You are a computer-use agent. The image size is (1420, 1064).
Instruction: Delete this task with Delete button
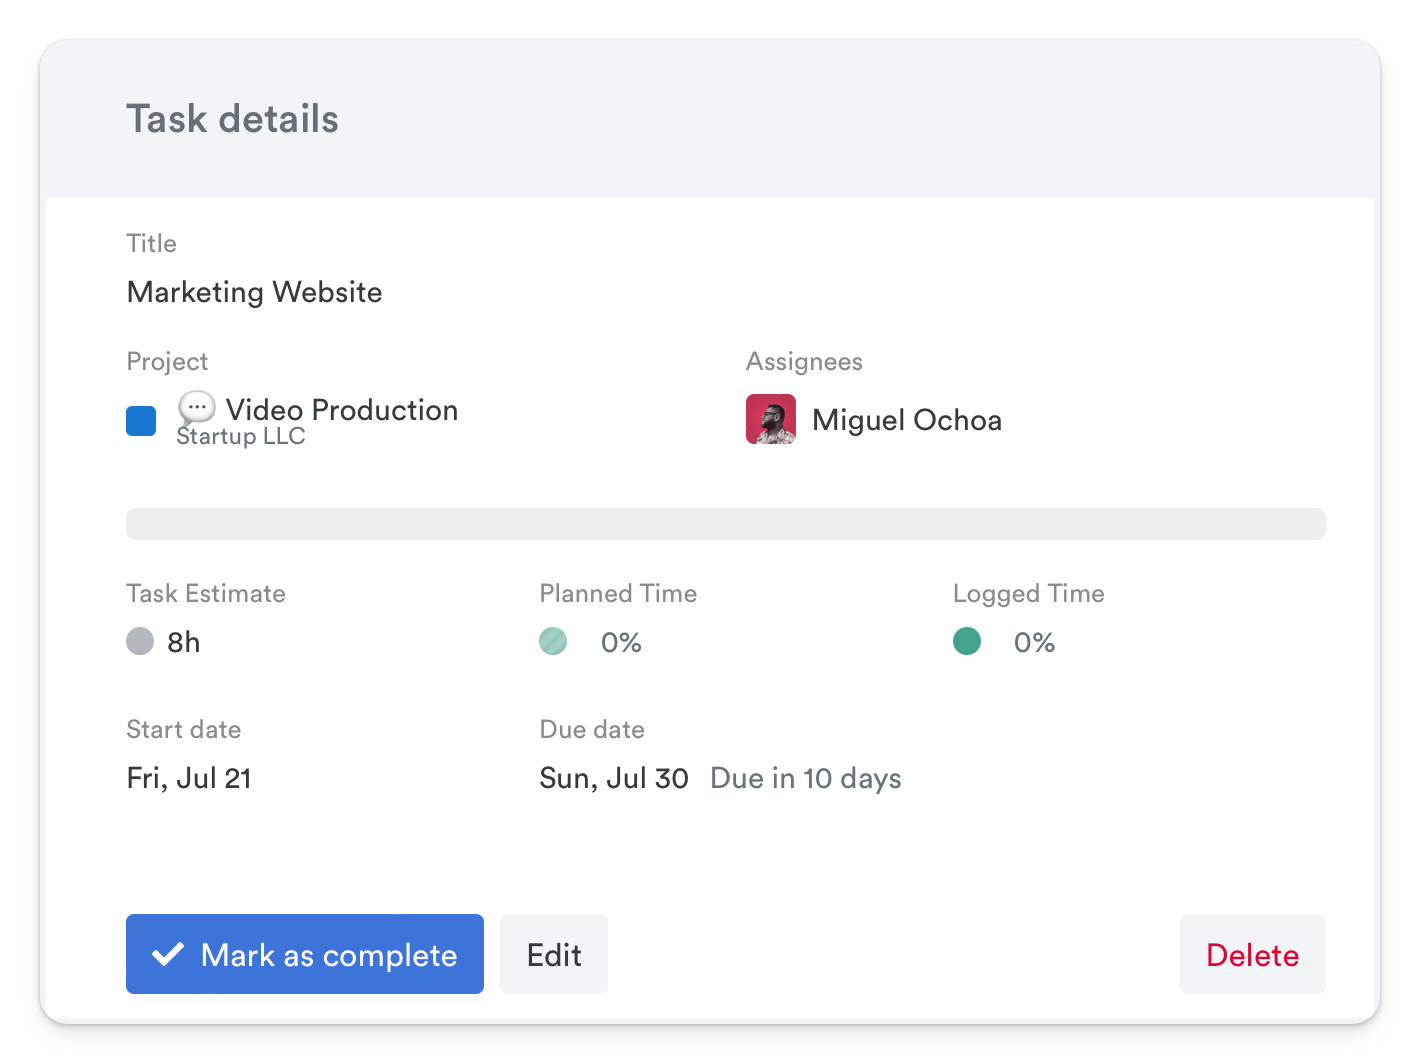(1253, 954)
